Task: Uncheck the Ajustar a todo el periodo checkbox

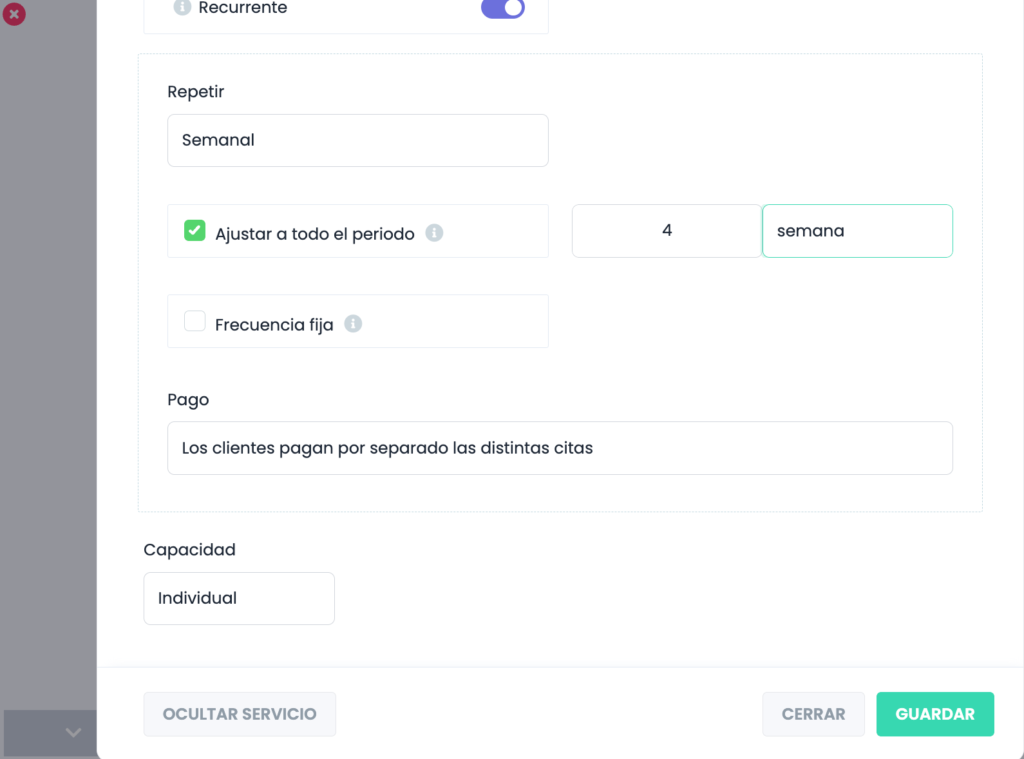Action: pos(195,231)
